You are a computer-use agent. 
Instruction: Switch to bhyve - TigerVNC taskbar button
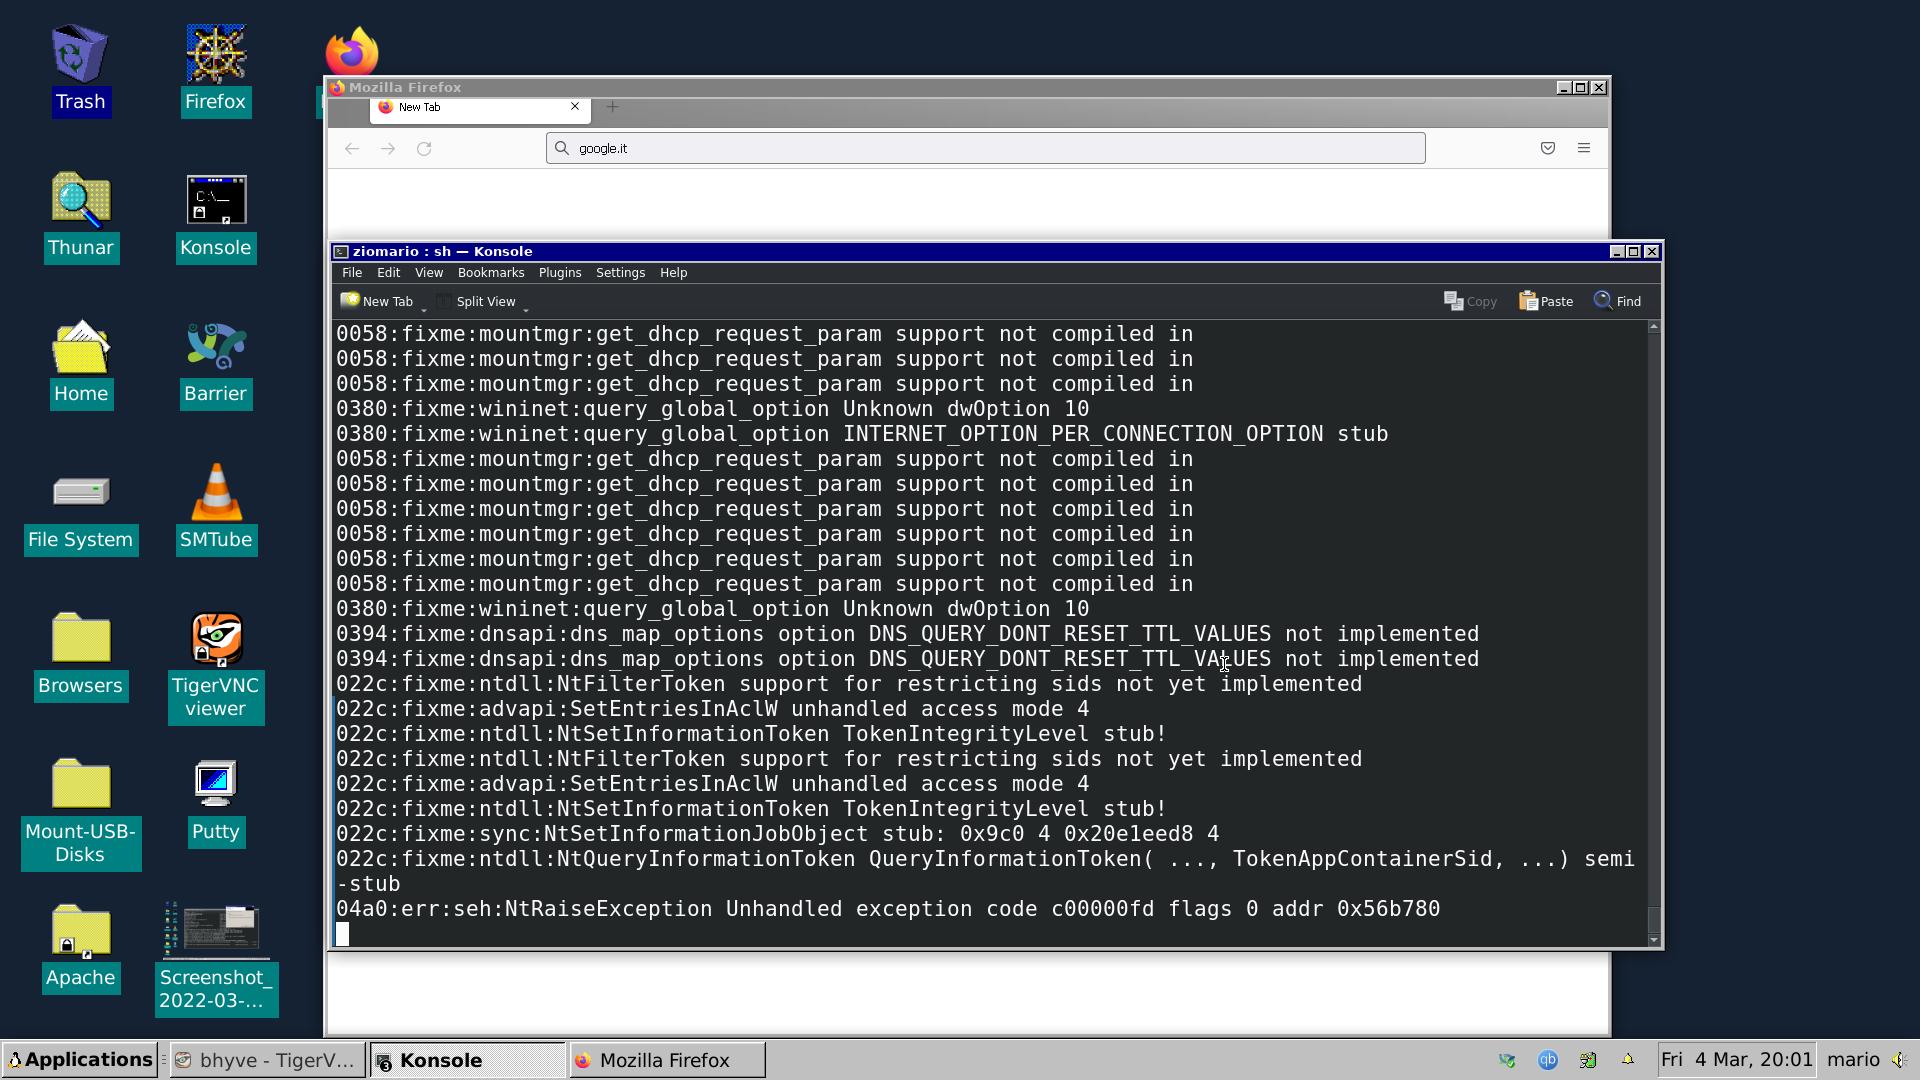pos(266,1060)
